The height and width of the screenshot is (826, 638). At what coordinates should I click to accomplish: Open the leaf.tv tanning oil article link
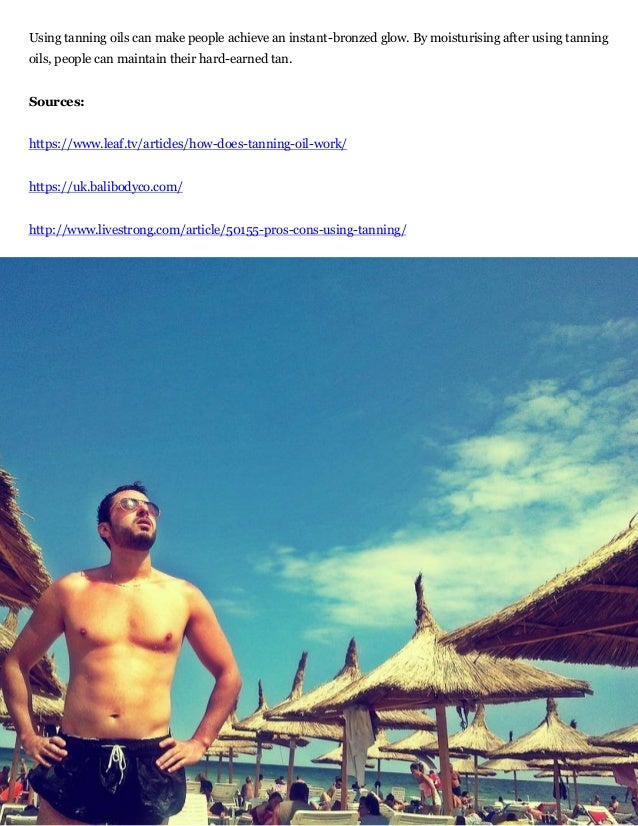188,144
